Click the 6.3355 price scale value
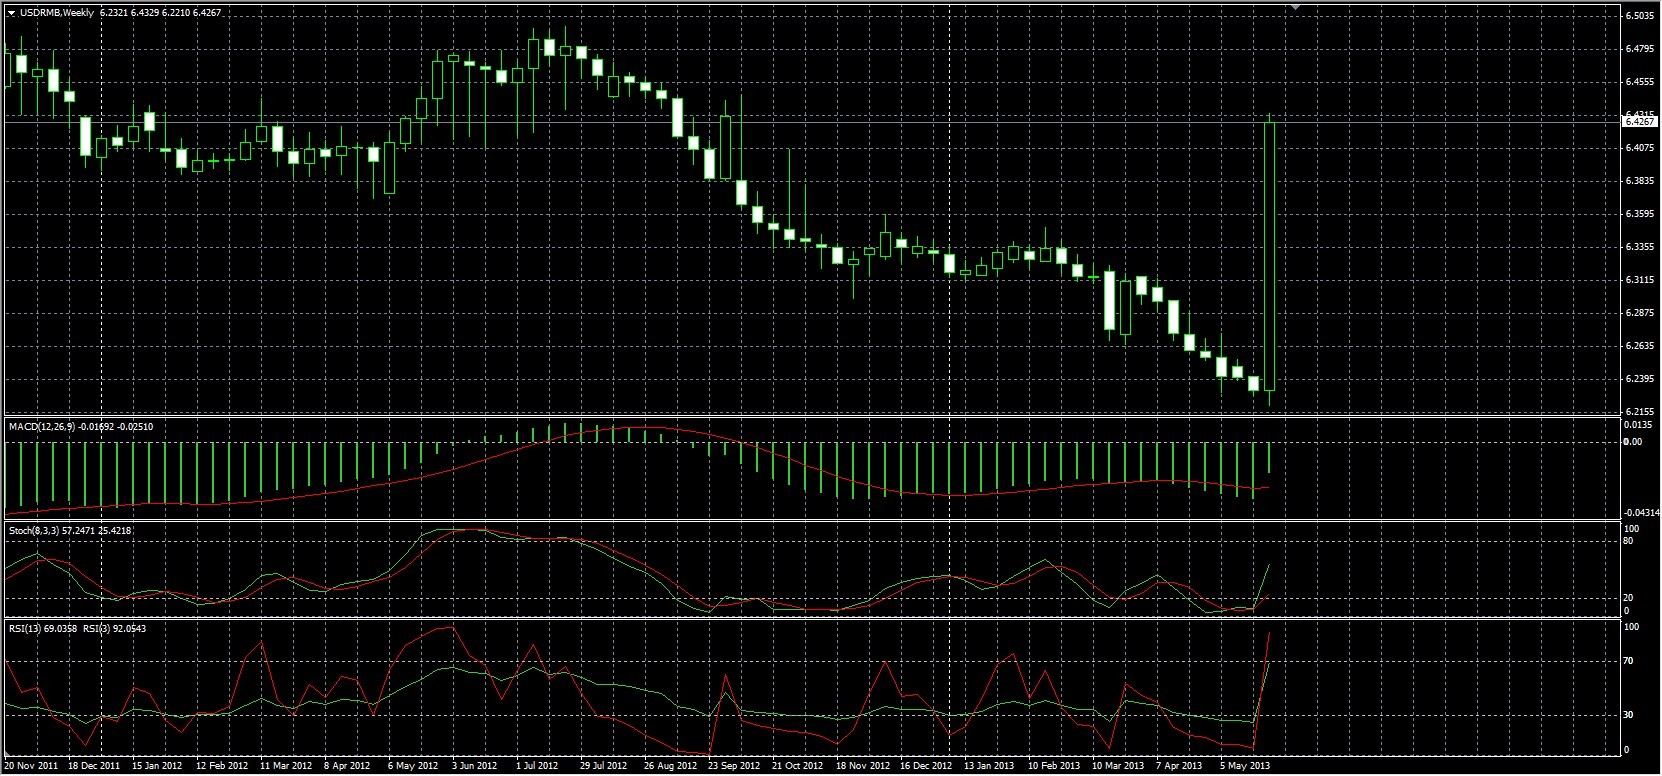This screenshot has width=1662, height=776. pos(1639,247)
